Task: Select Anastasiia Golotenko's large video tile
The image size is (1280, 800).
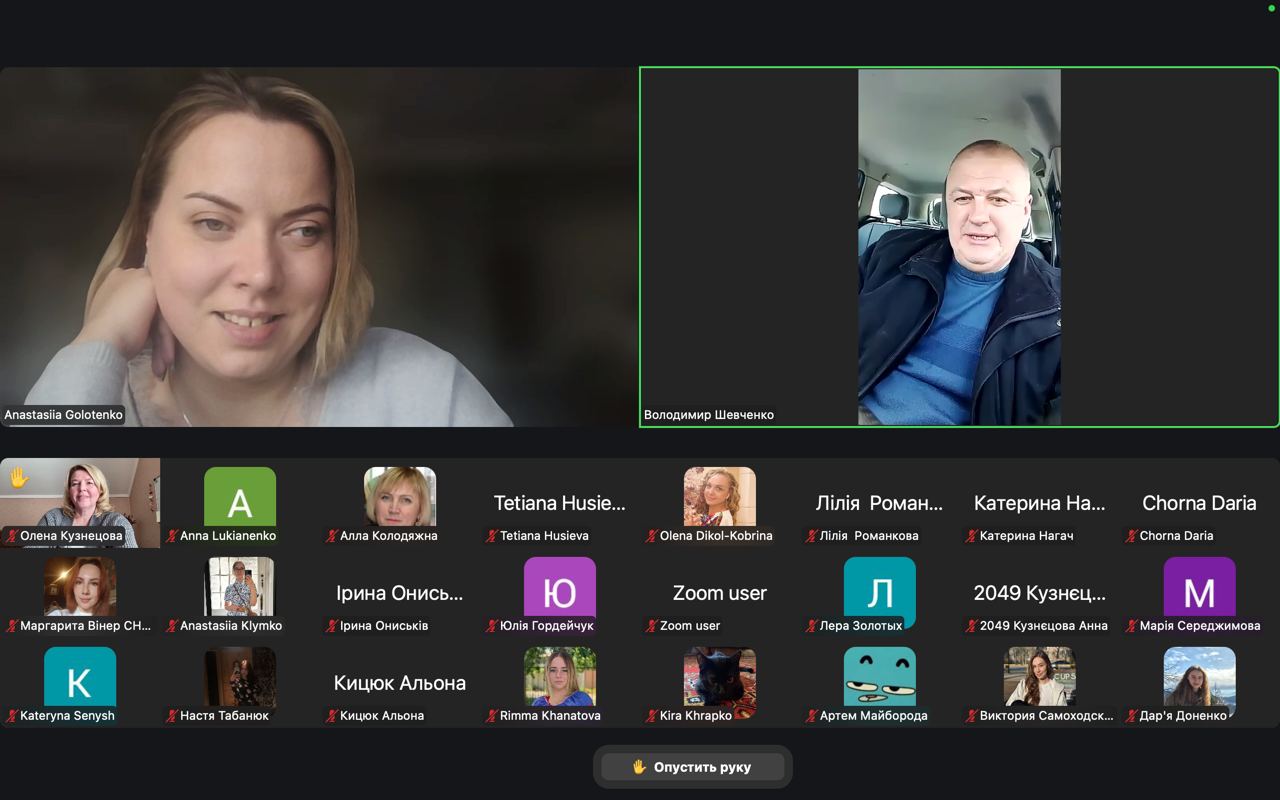Action: click(319, 247)
